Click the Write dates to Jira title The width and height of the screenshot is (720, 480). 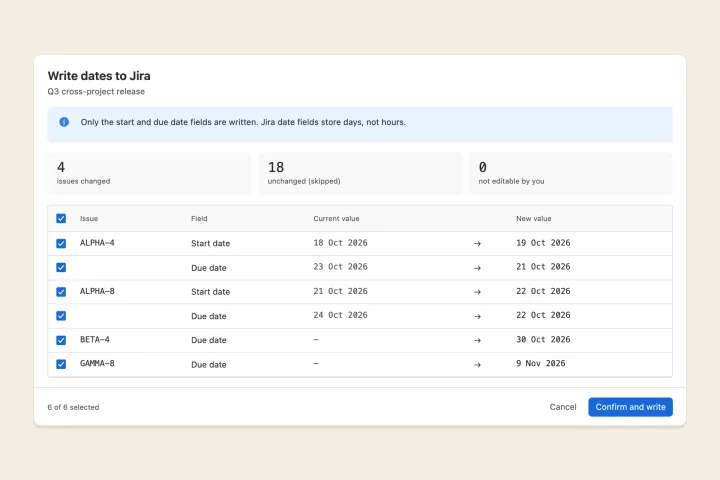coord(99,76)
